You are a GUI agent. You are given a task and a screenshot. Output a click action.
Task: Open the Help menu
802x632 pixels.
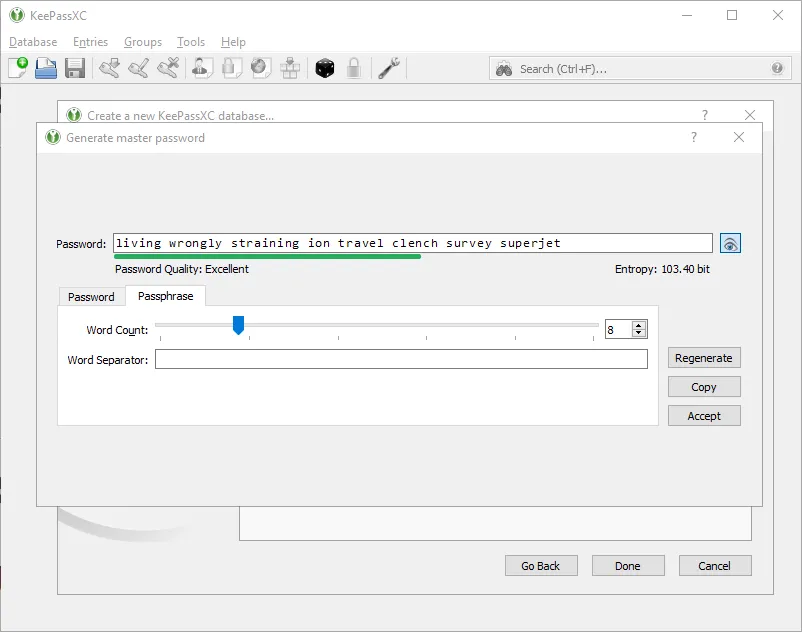tap(233, 42)
